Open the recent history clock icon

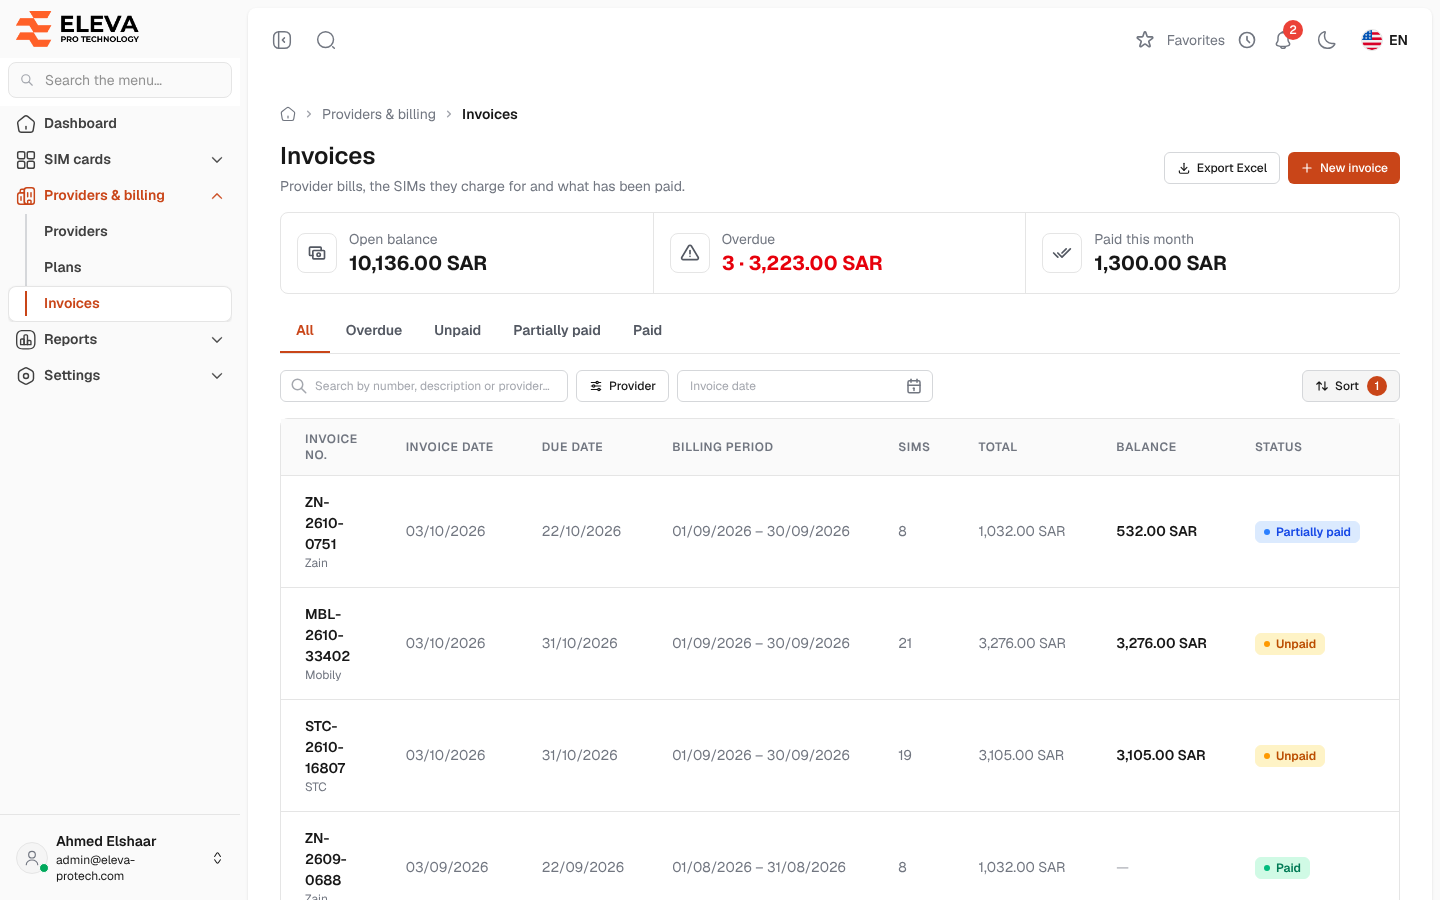(1247, 40)
